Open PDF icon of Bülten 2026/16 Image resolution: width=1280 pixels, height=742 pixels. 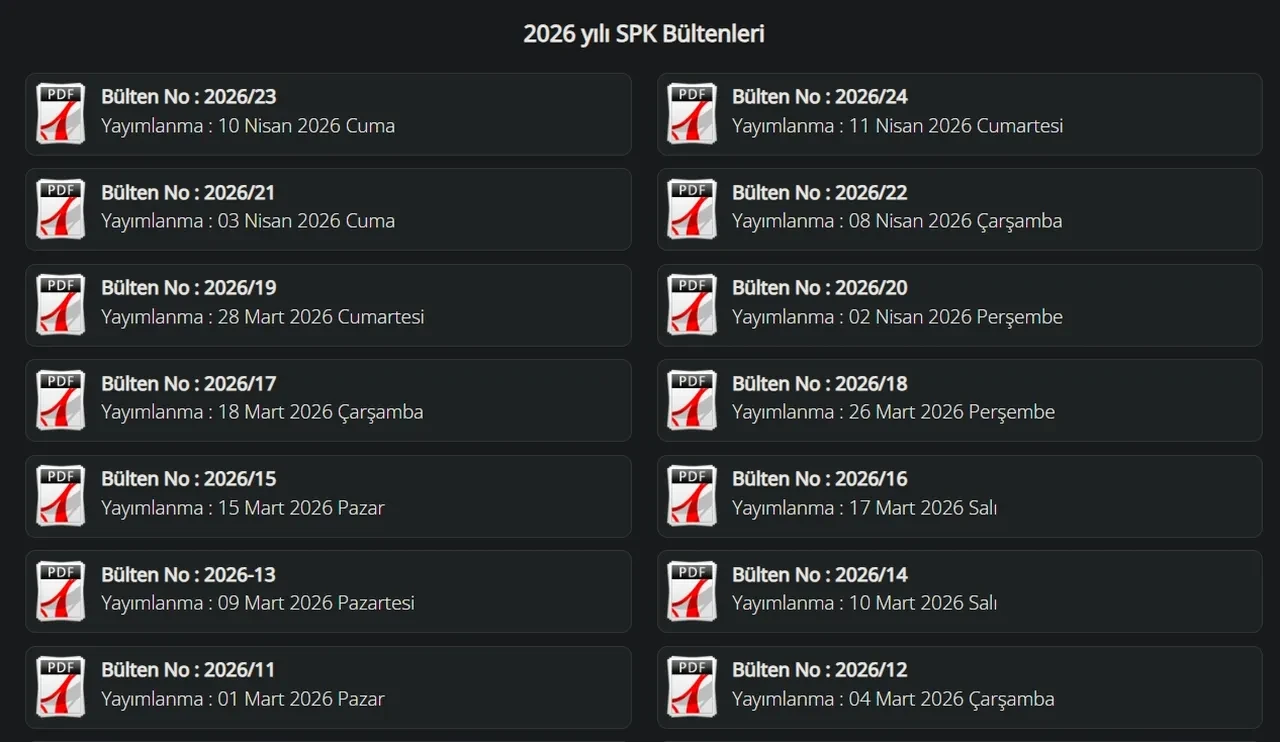tap(692, 495)
